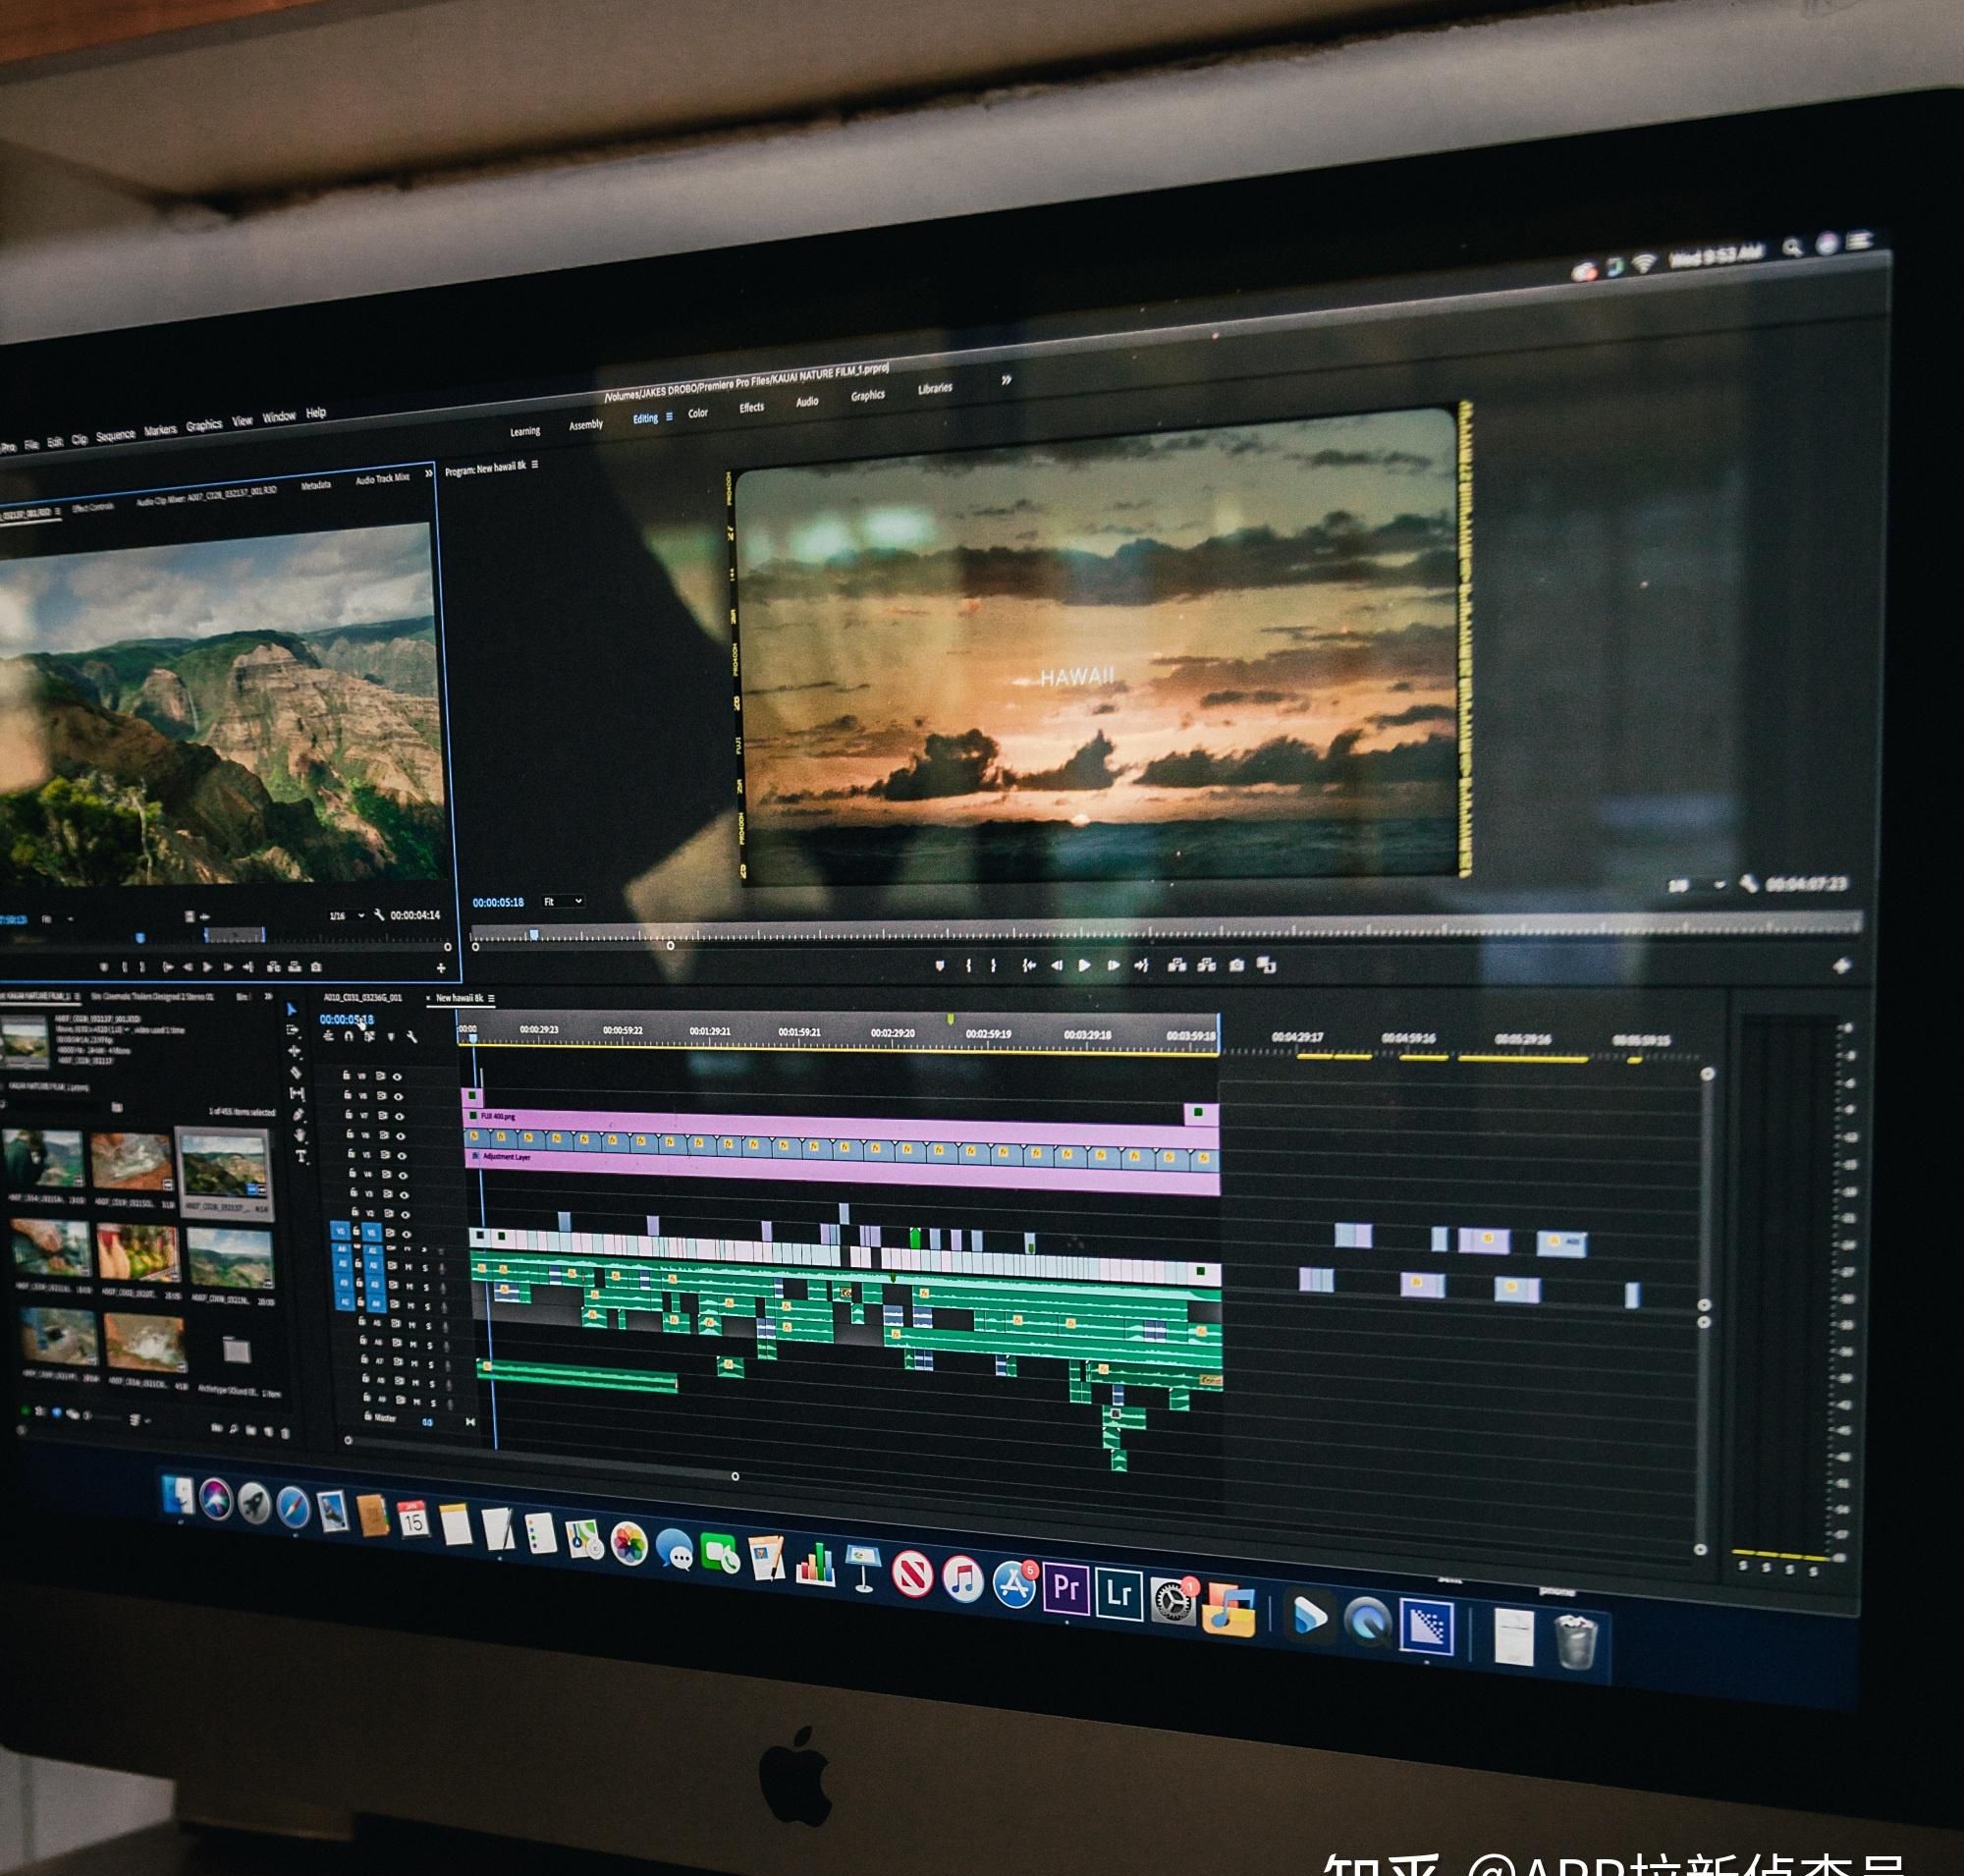The image size is (1964, 1876).
Task: Open the Sequence menu
Action: [115, 435]
